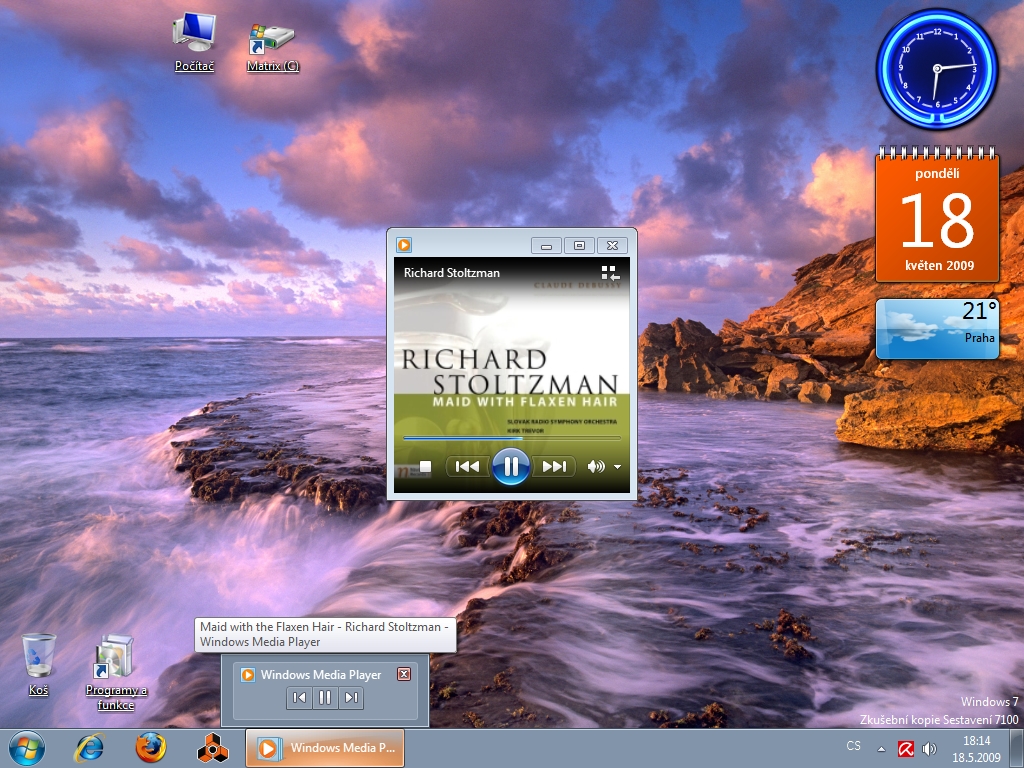Show hidden tray icons arrow
Screen dimensions: 1024x768
click(x=881, y=749)
